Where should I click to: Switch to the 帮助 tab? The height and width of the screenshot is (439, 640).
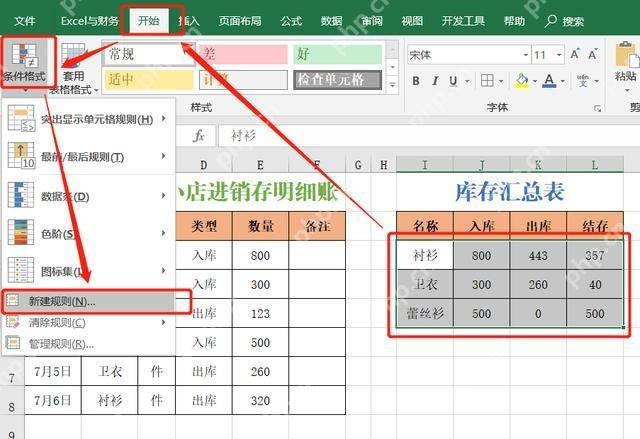point(514,21)
